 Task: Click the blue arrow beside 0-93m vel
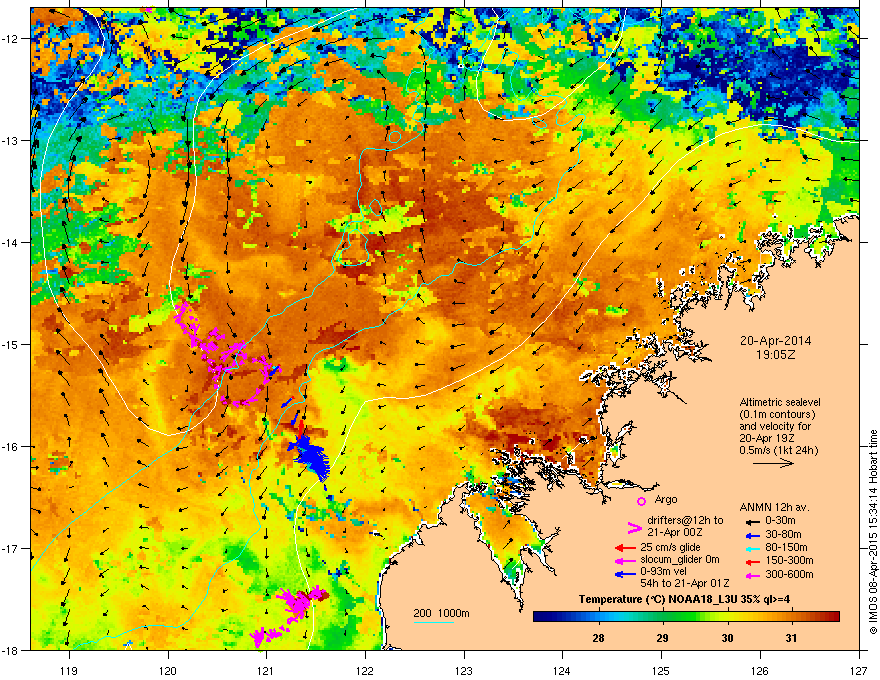[x=625, y=574]
